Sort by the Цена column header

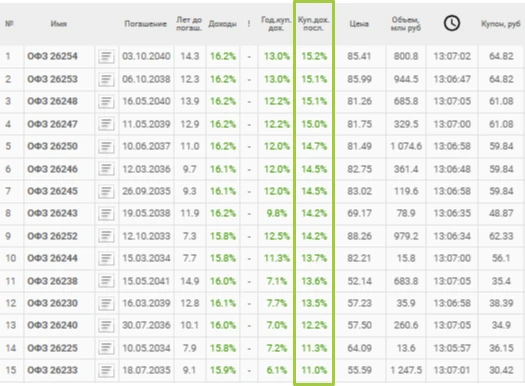click(x=359, y=24)
